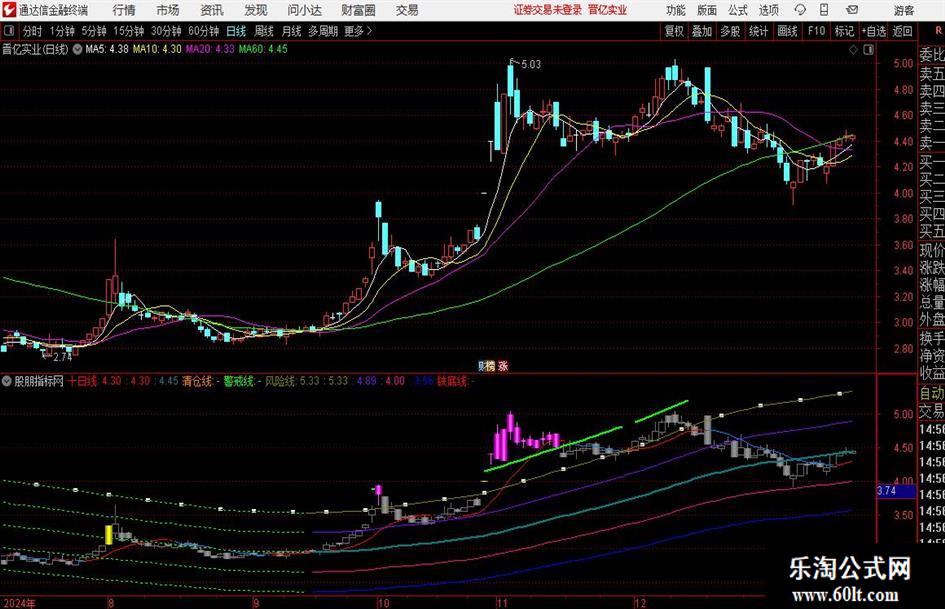
Task: Expand the 股朋指标网 indicator dropdown
Action: [7, 381]
